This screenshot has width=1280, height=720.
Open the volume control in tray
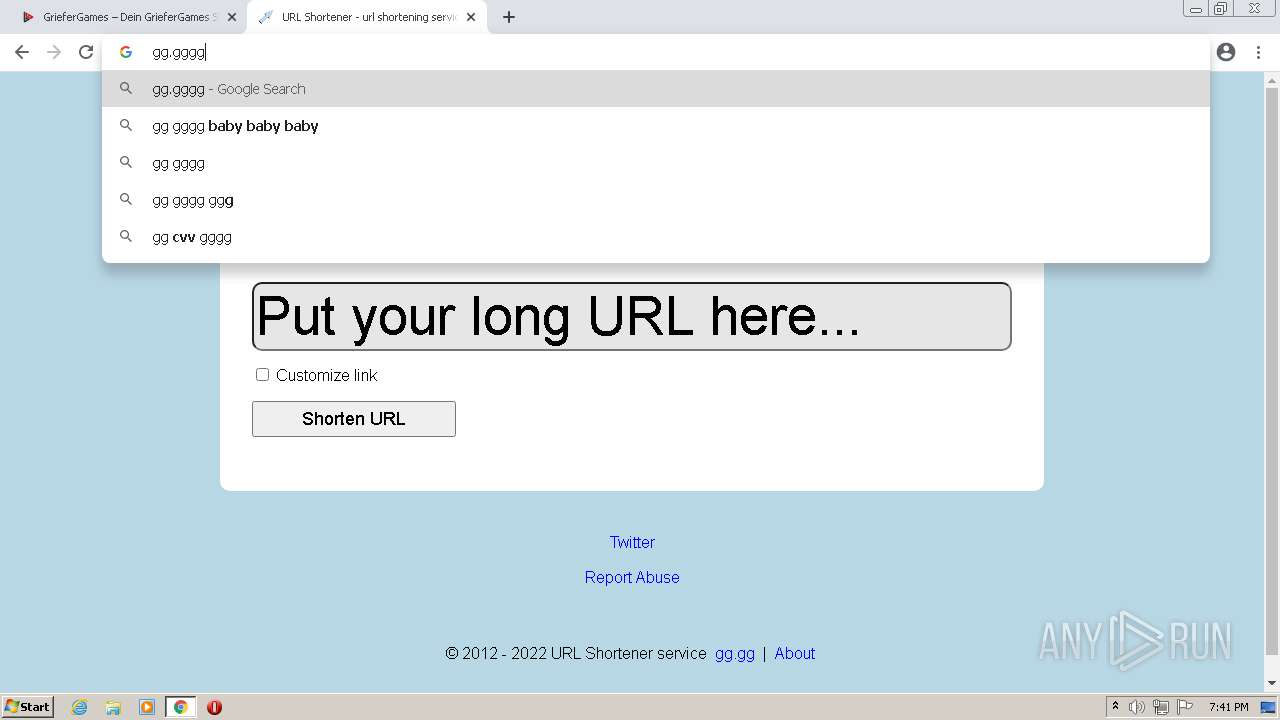[x=1137, y=707]
